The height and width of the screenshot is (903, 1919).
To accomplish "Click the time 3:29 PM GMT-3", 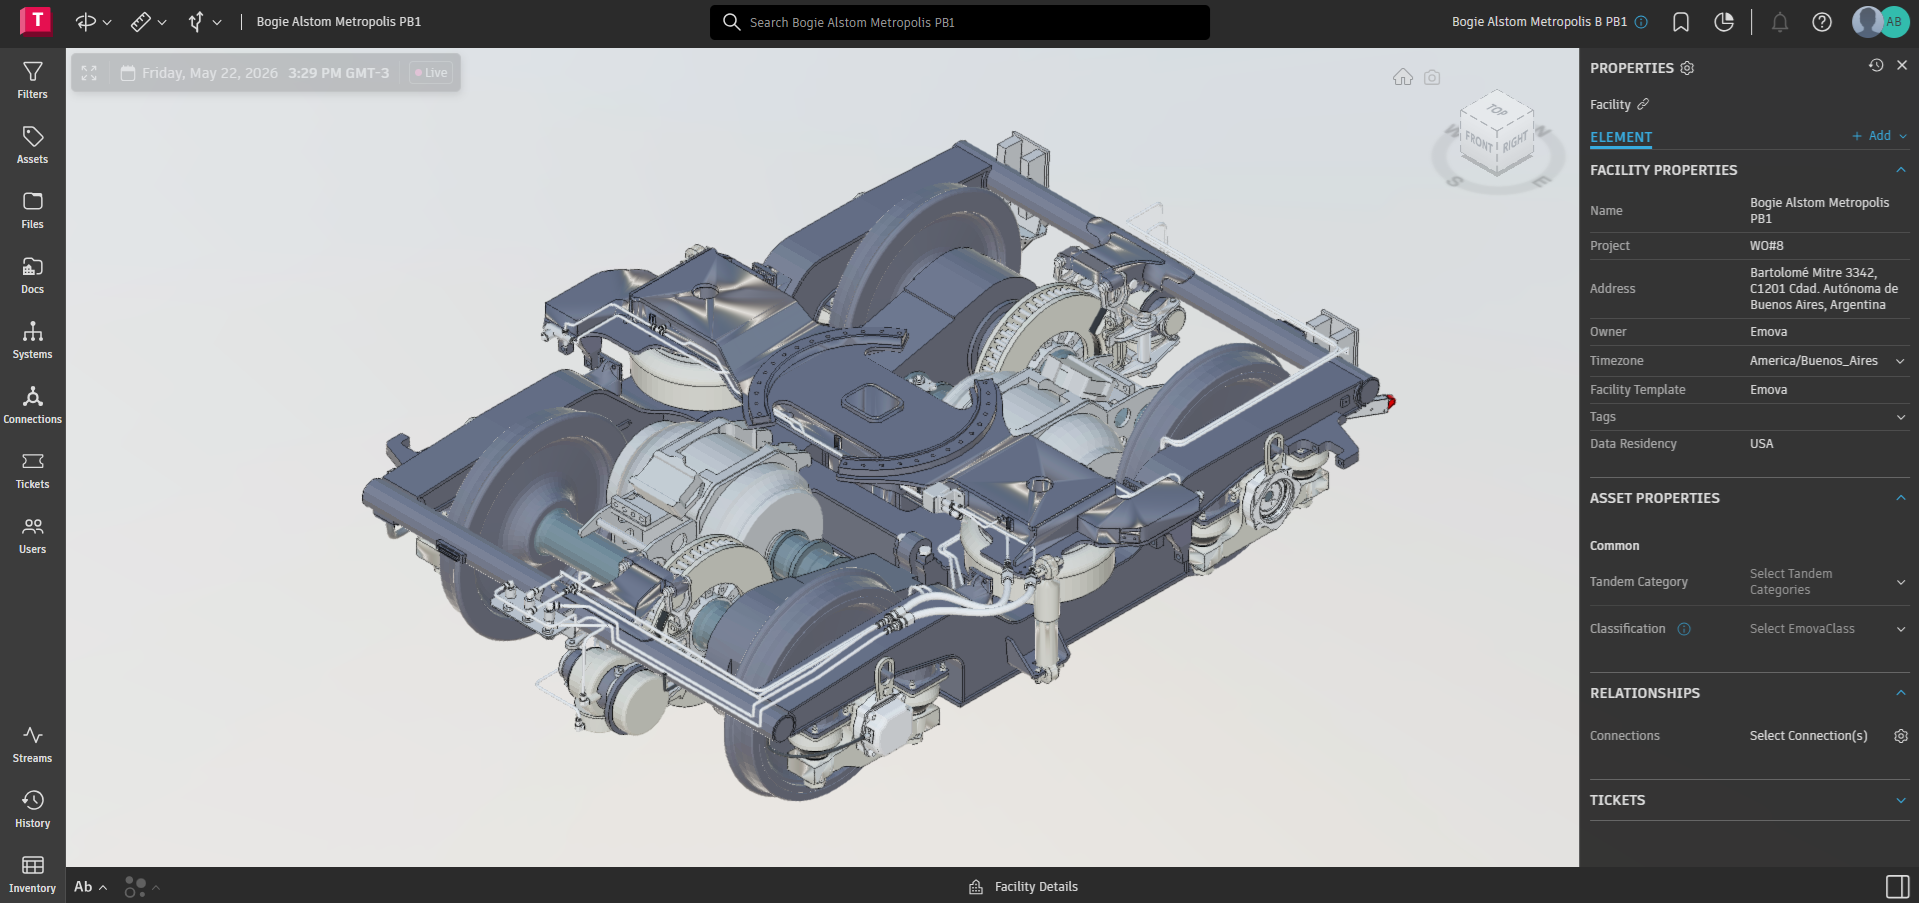I will point(339,73).
